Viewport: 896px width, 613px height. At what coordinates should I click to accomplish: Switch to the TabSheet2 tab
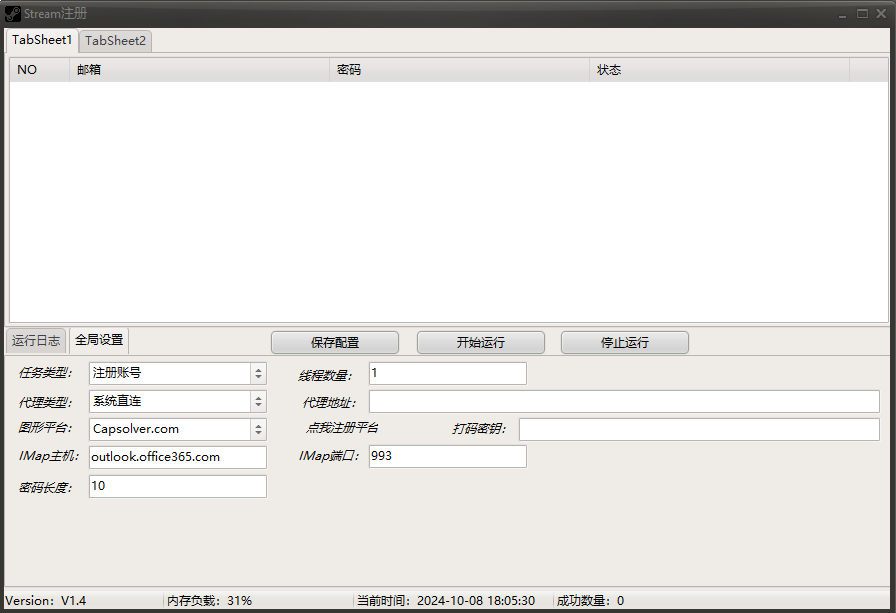[115, 41]
